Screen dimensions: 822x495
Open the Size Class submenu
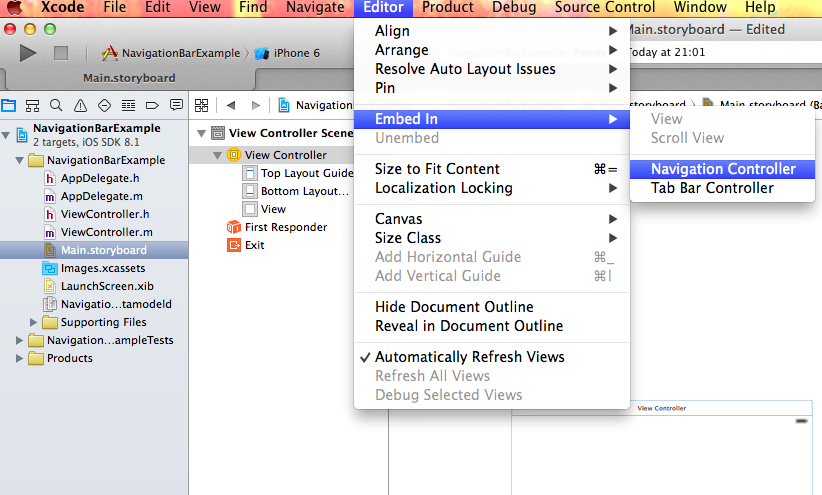[x=492, y=238]
